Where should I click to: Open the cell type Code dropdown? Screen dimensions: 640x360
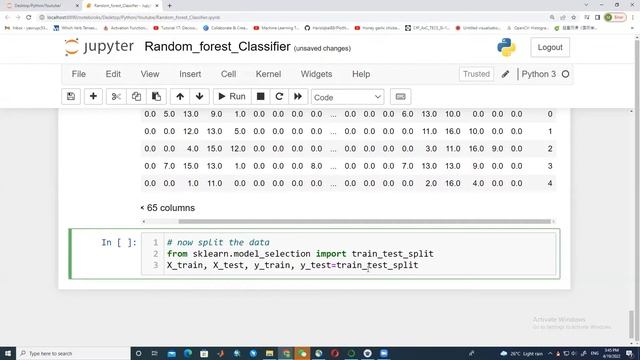(x=347, y=97)
